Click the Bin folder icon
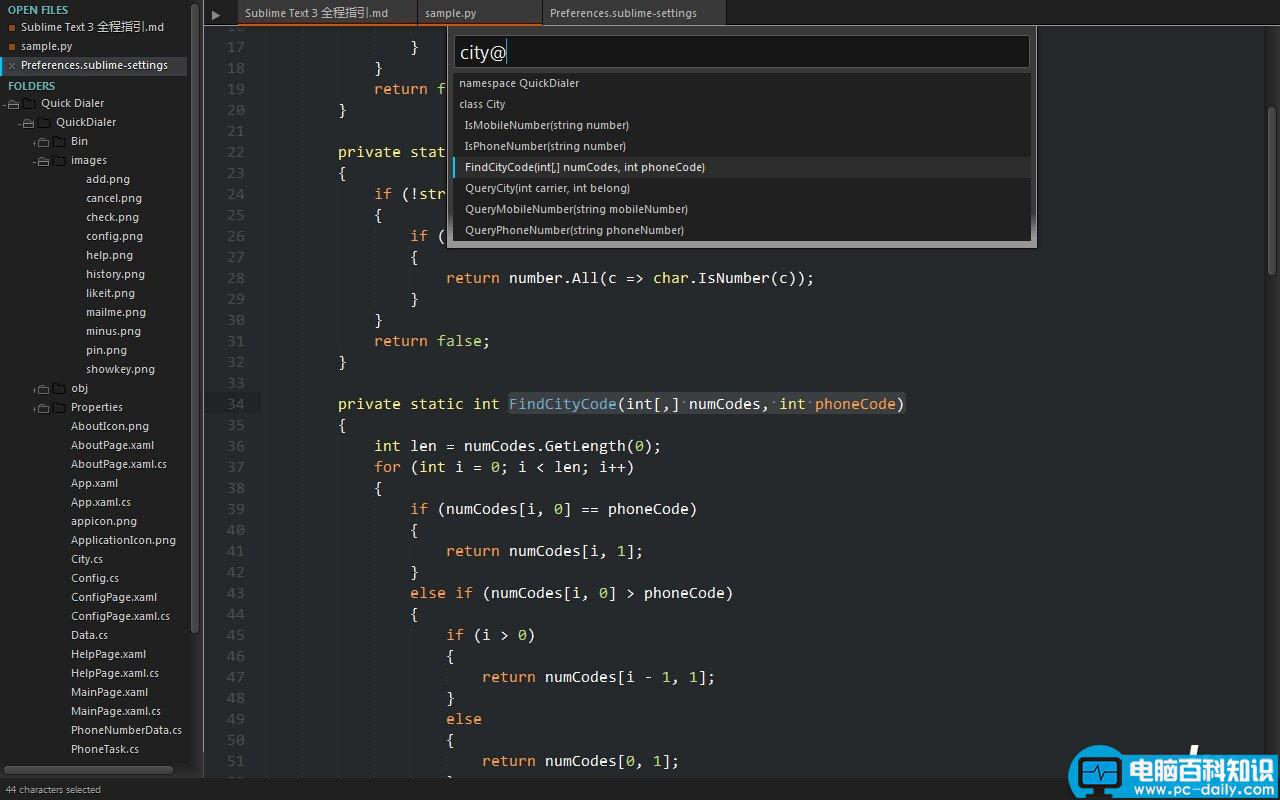1280x800 pixels. [59, 142]
